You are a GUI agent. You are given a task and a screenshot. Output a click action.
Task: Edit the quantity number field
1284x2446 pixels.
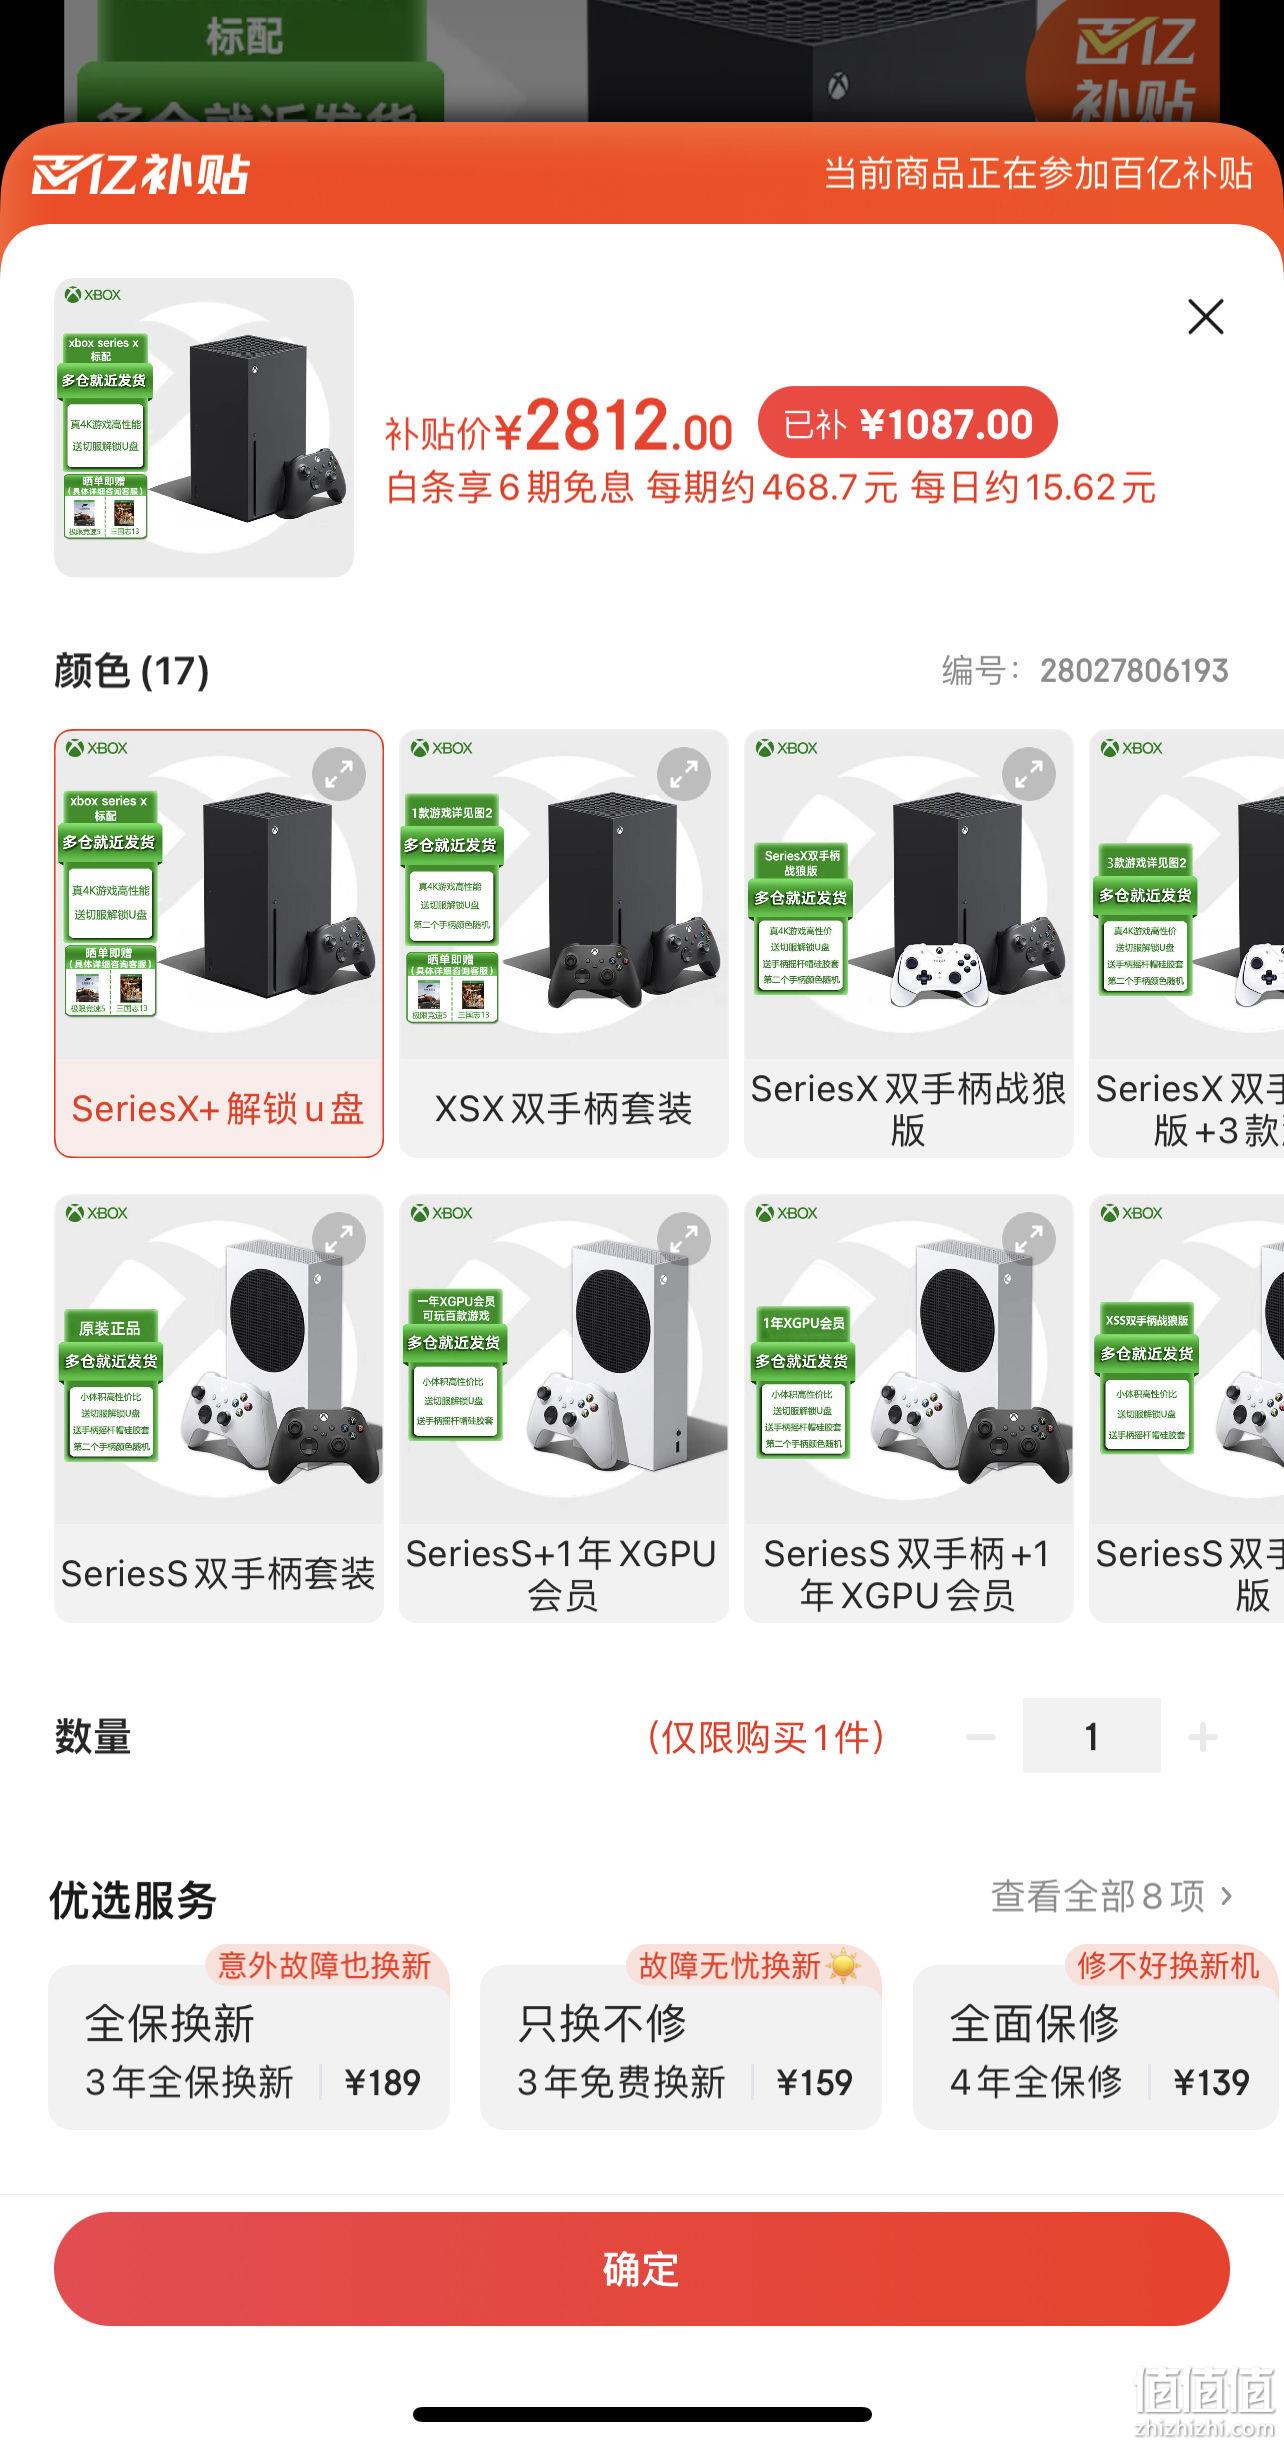(1091, 1737)
